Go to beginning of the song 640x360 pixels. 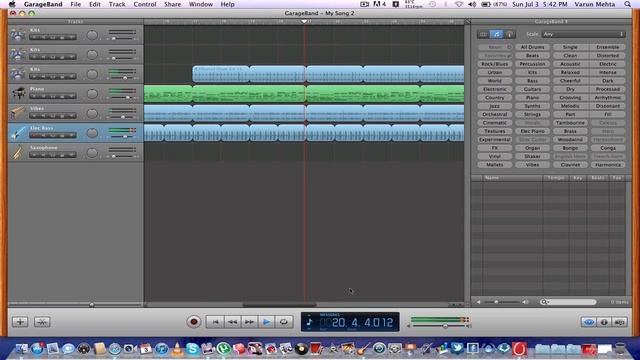click(215, 322)
